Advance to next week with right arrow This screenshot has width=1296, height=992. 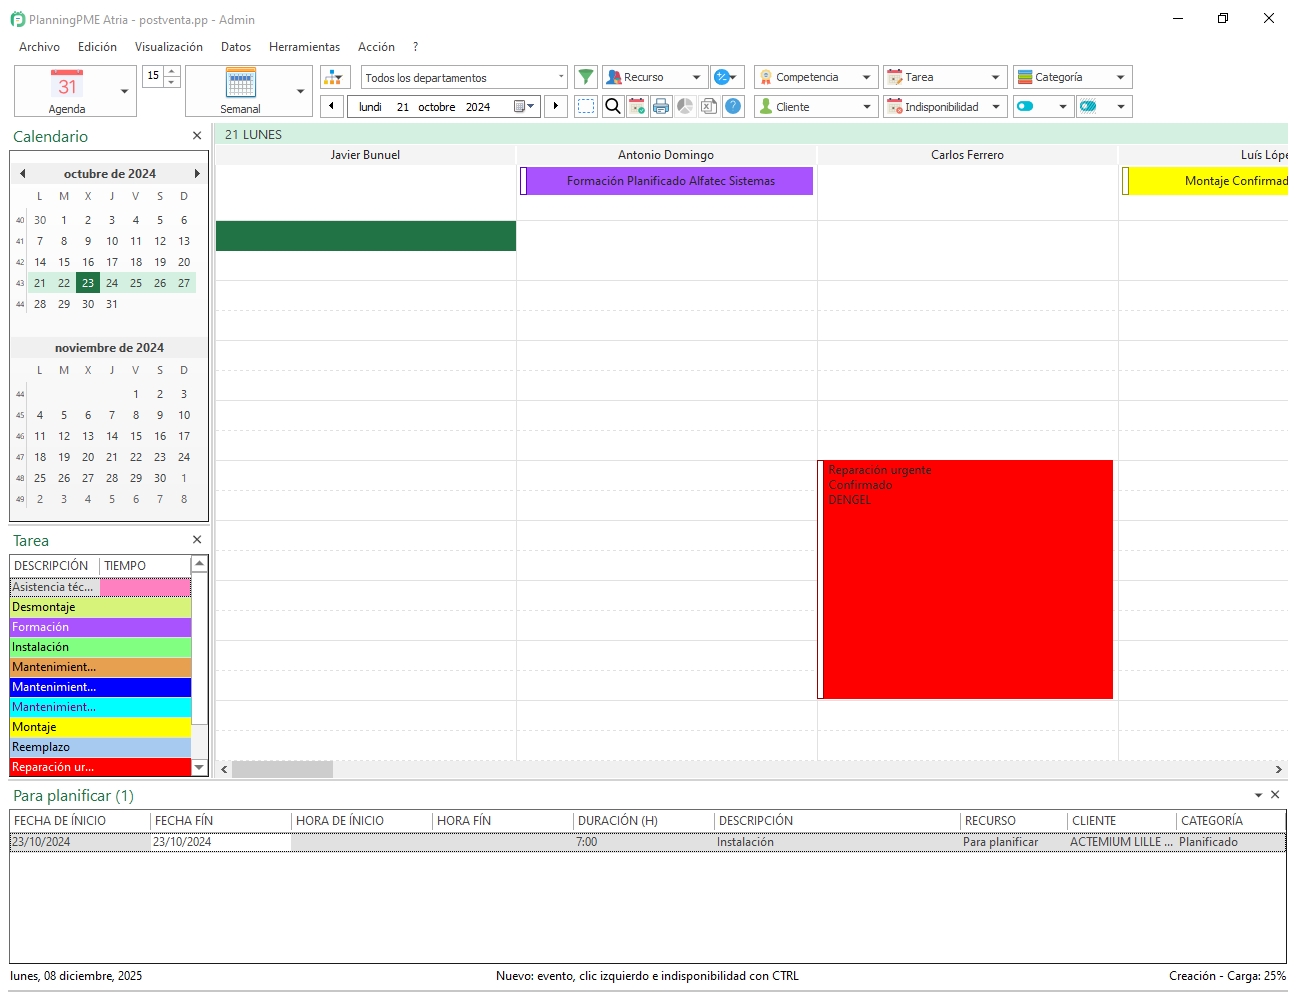[556, 106]
